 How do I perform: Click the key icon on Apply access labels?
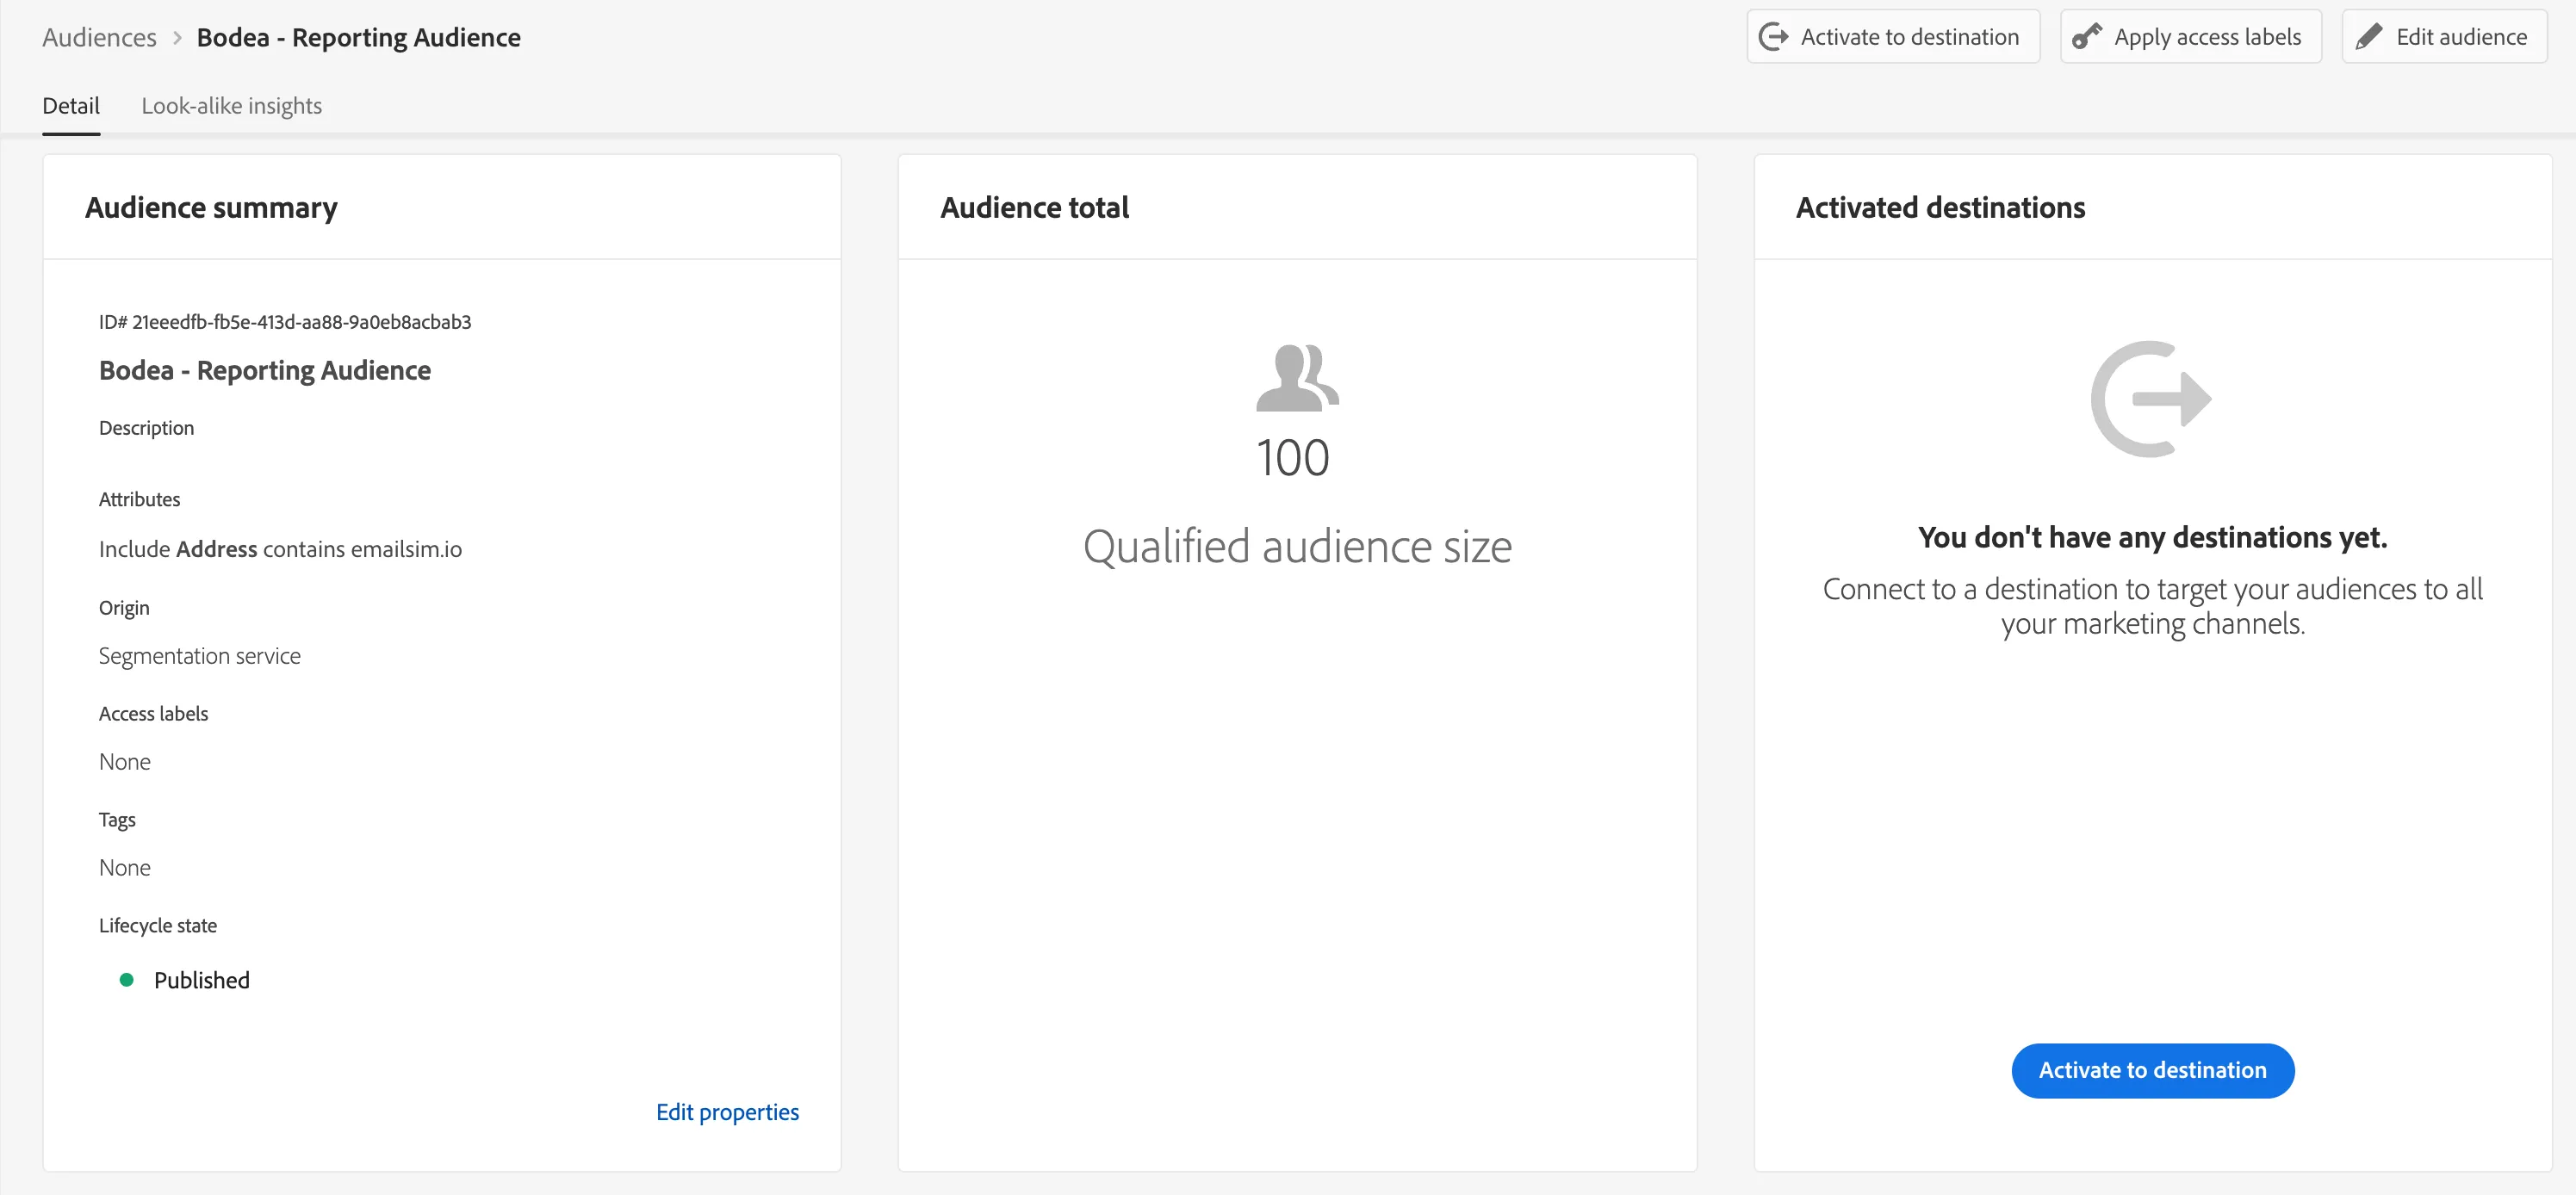tap(2086, 37)
